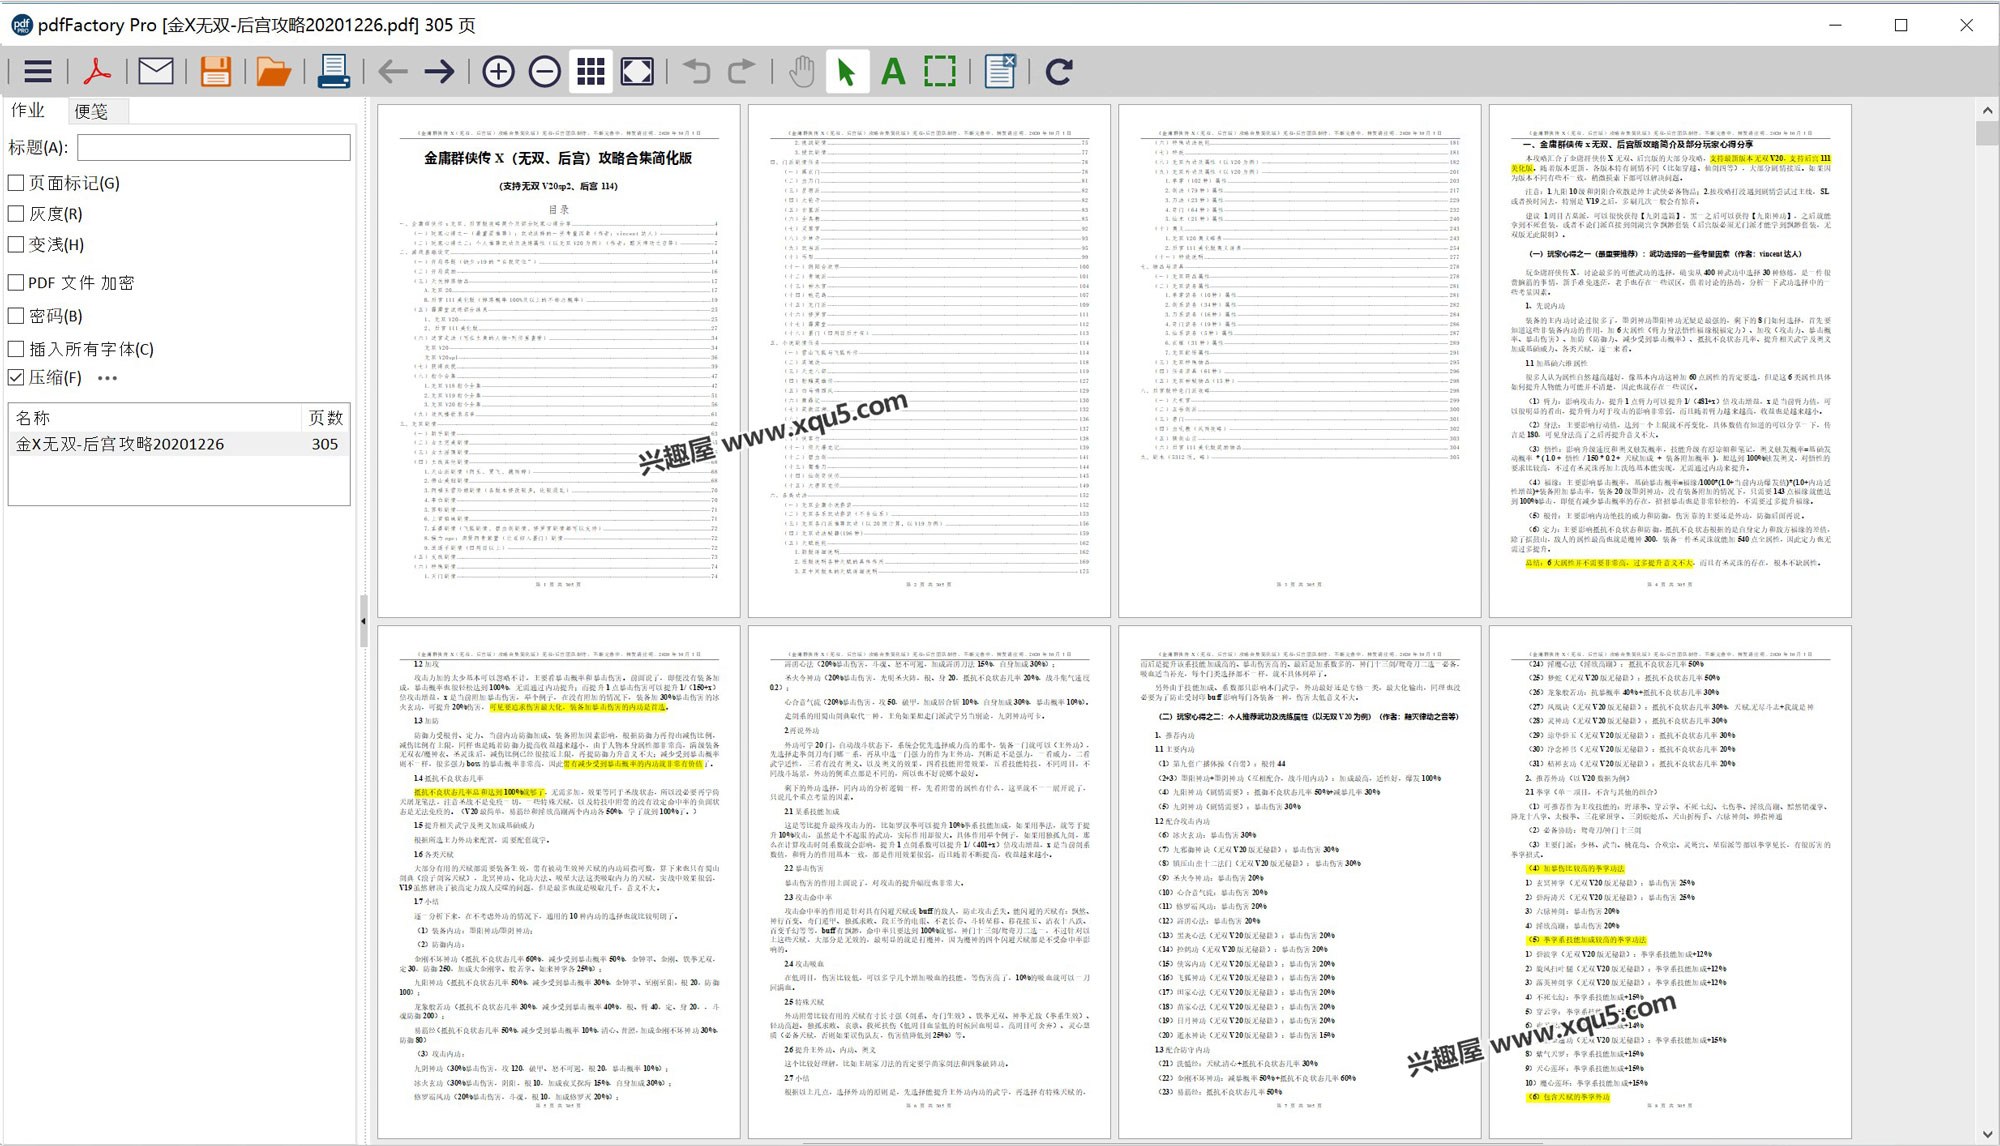Select page 3 thumbnail
Viewport: 2000px width, 1146px height.
[x=1299, y=361]
